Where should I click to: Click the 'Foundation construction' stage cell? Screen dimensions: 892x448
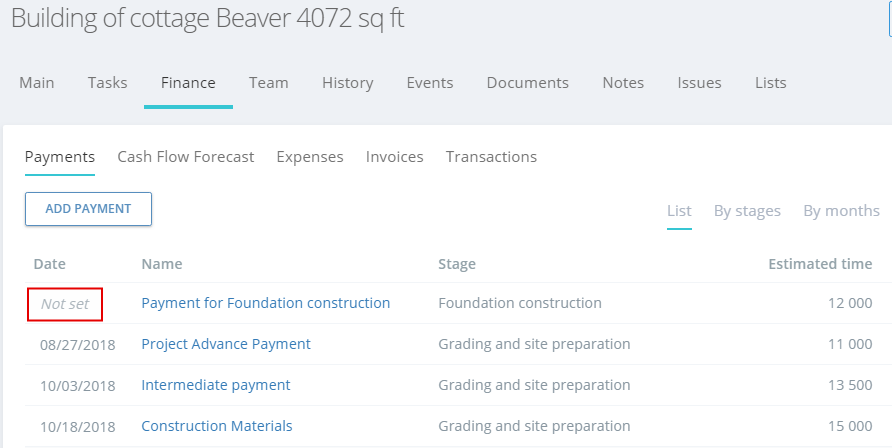tap(519, 303)
